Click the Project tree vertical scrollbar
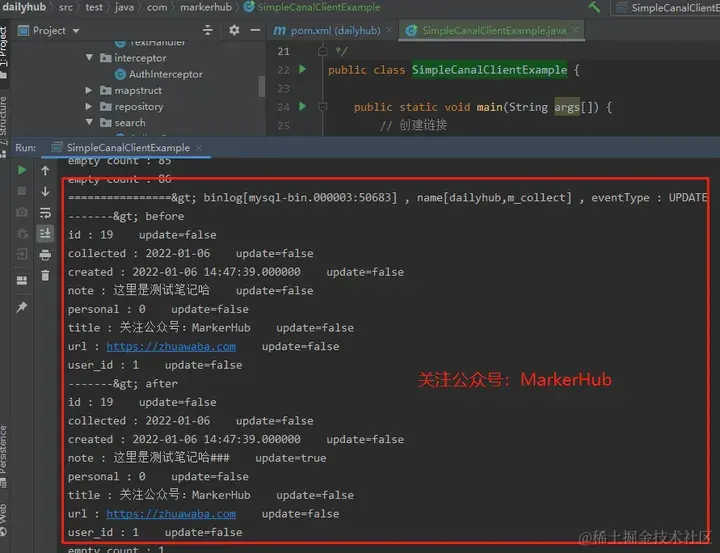The width and height of the screenshot is (720, 553). tap(262, 86)
